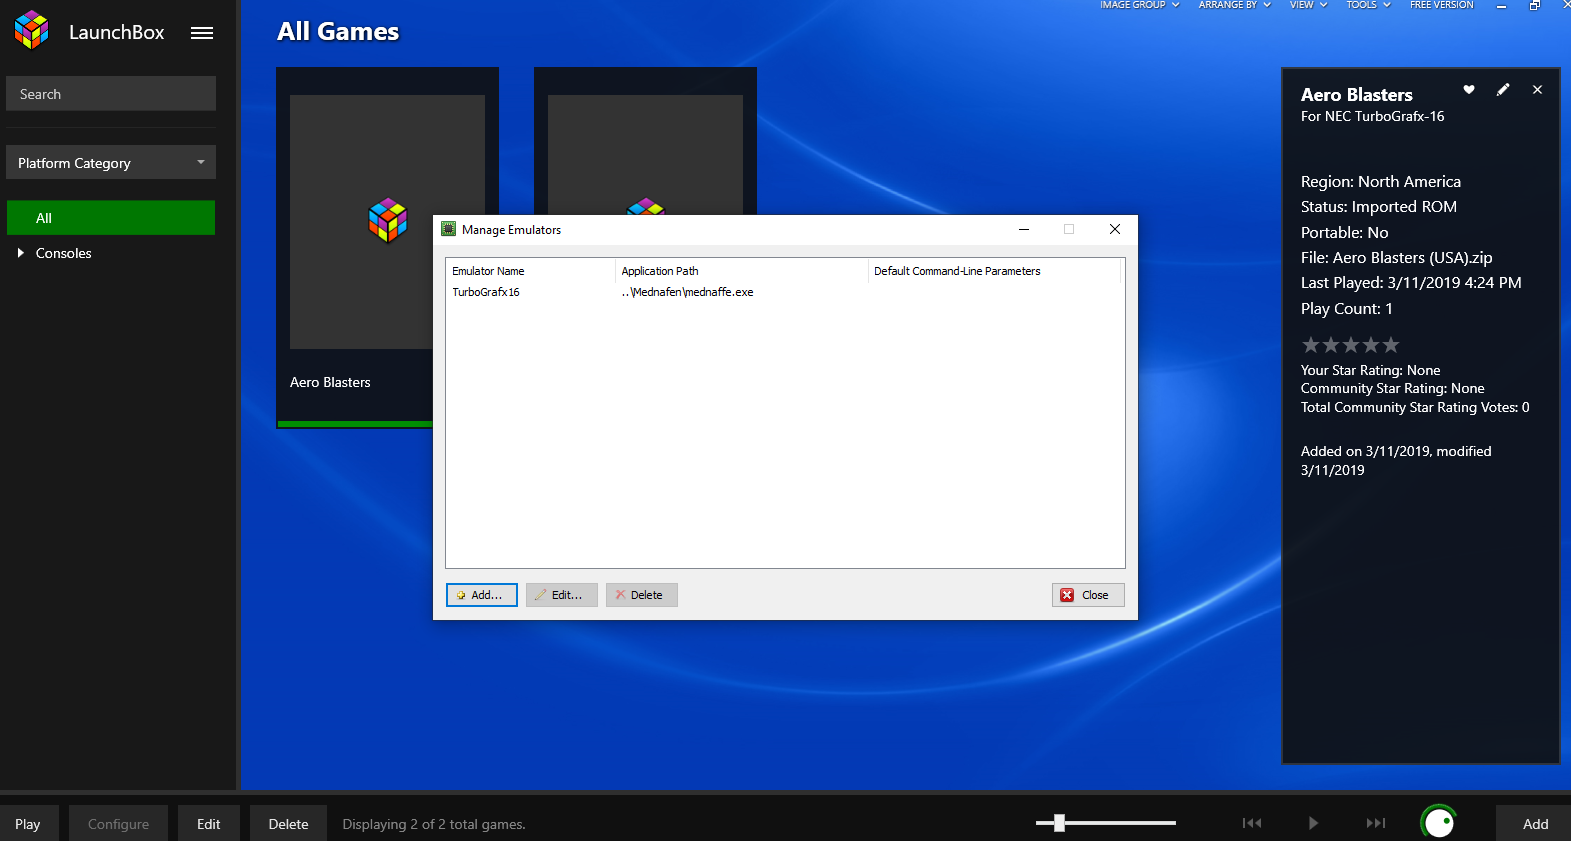Click the Aero Blasters title under thumbnail
Image resolution: width=1571 pixels, height=841 pixels.
[x=330, y=382]
